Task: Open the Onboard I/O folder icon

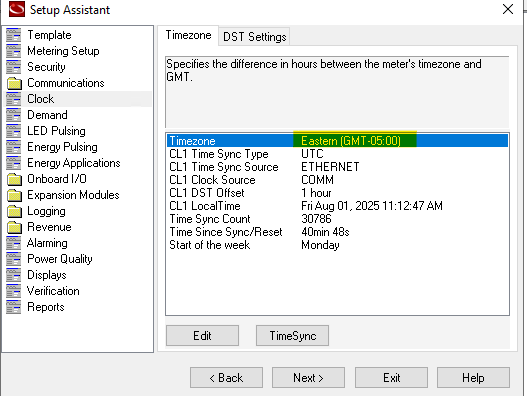Action: tap(14, 179)
